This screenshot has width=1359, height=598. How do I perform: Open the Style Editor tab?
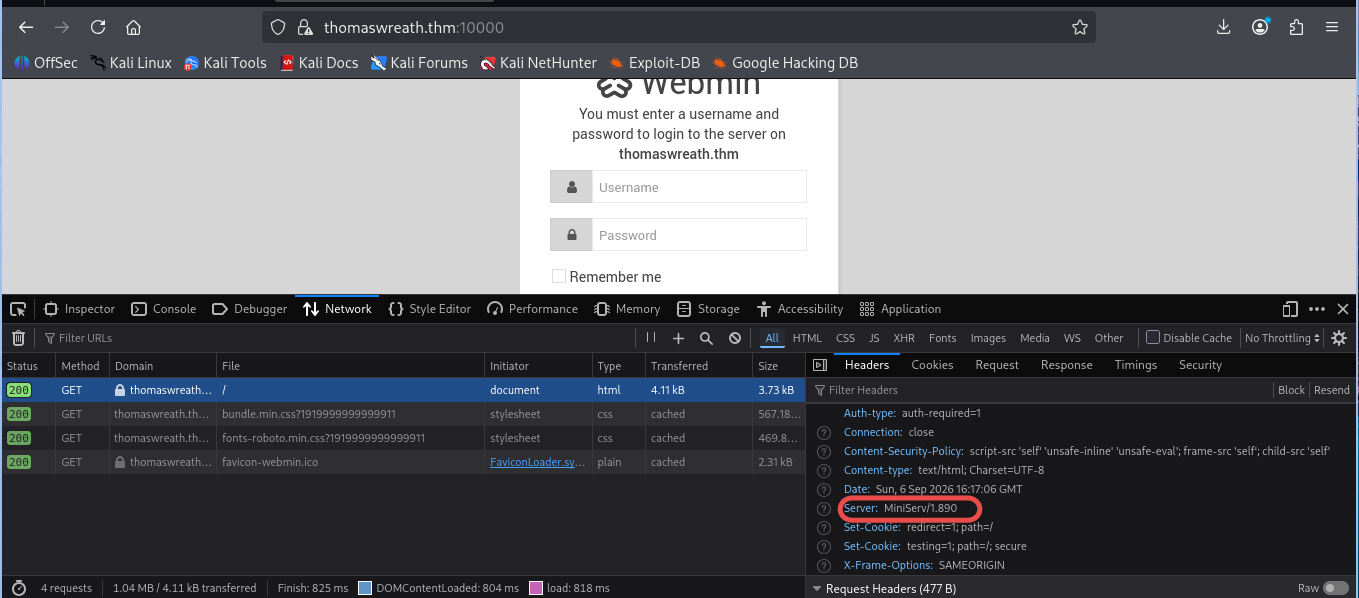(429, 309)
